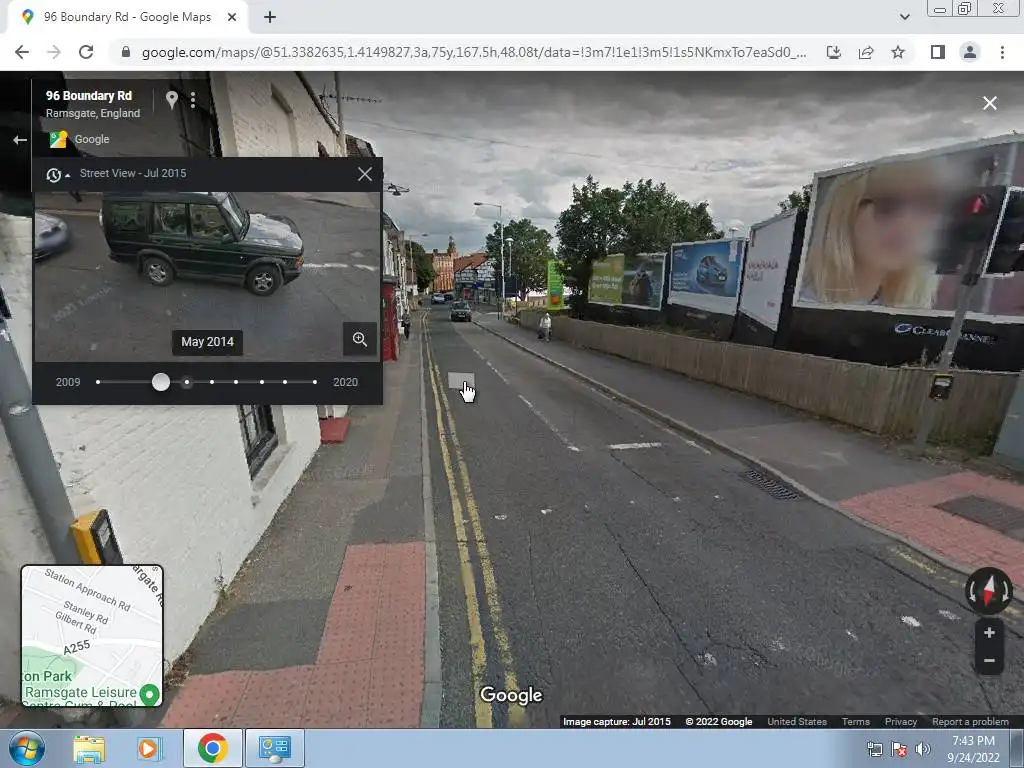This screenshot has height=768, width=1024.
Task: Zoom in with the plus button
Action: coord(989,632)
